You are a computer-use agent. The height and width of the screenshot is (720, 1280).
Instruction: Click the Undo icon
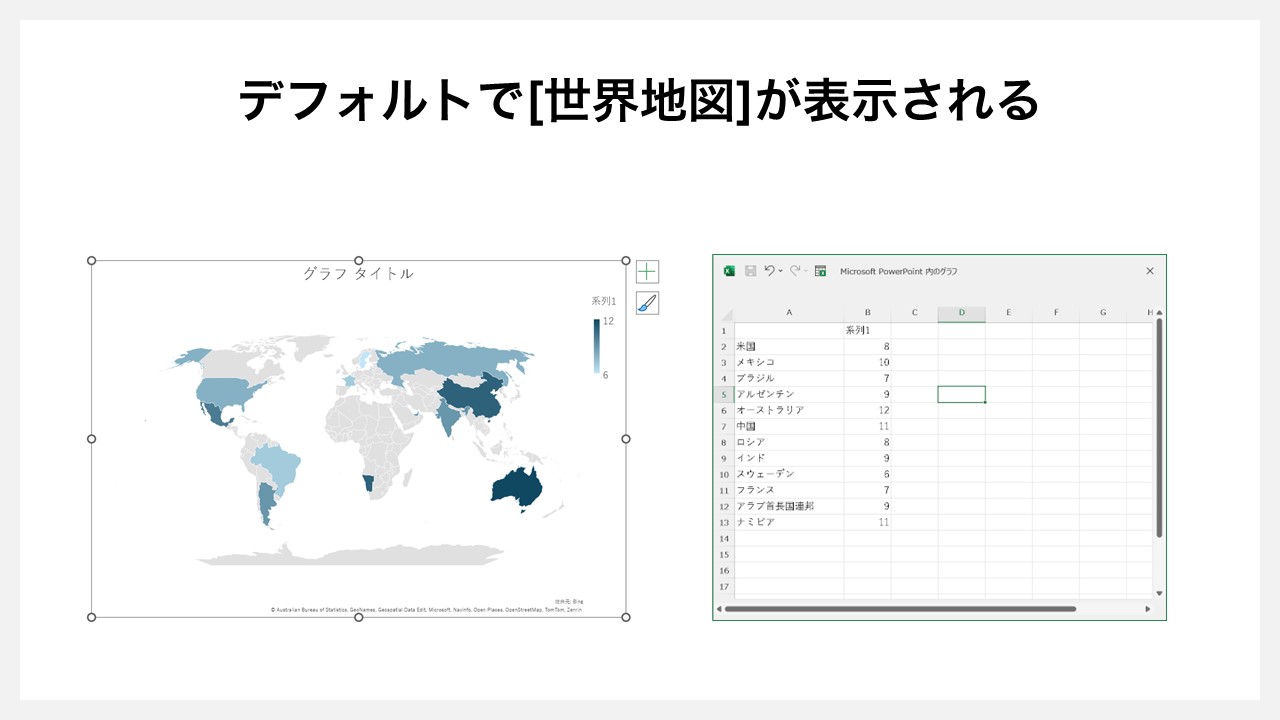(x=769, y=271)
